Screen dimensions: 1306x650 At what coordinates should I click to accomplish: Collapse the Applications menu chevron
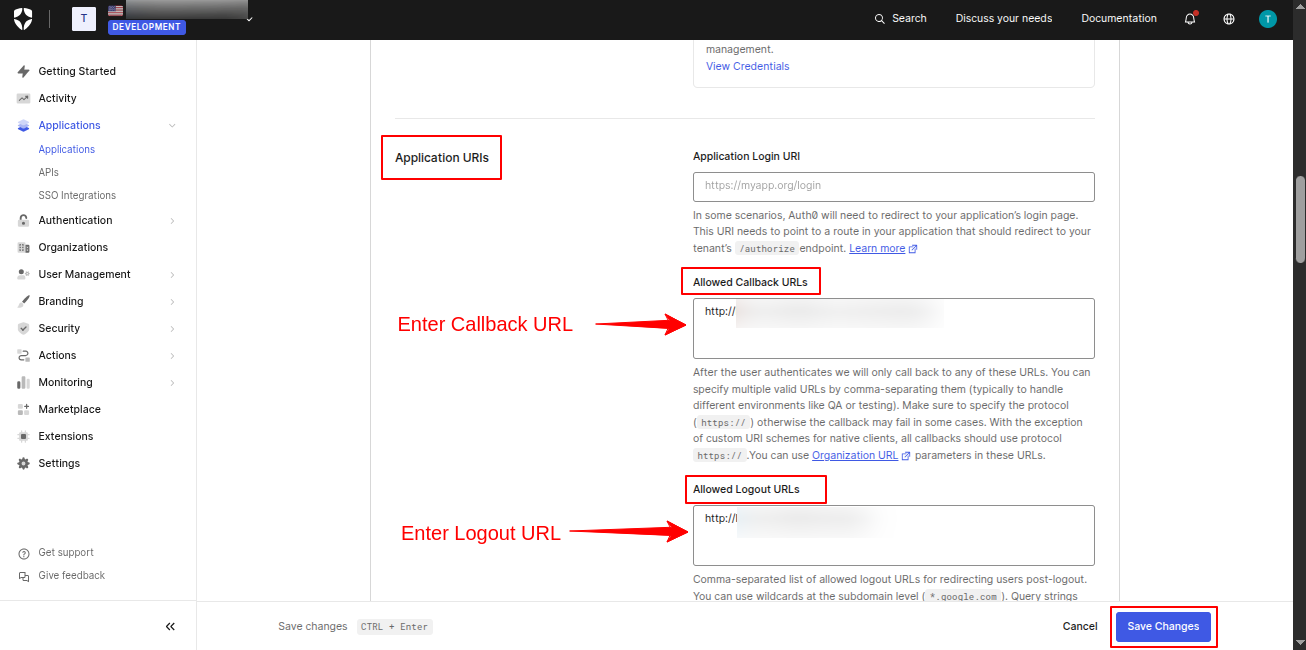pos(172,125)
